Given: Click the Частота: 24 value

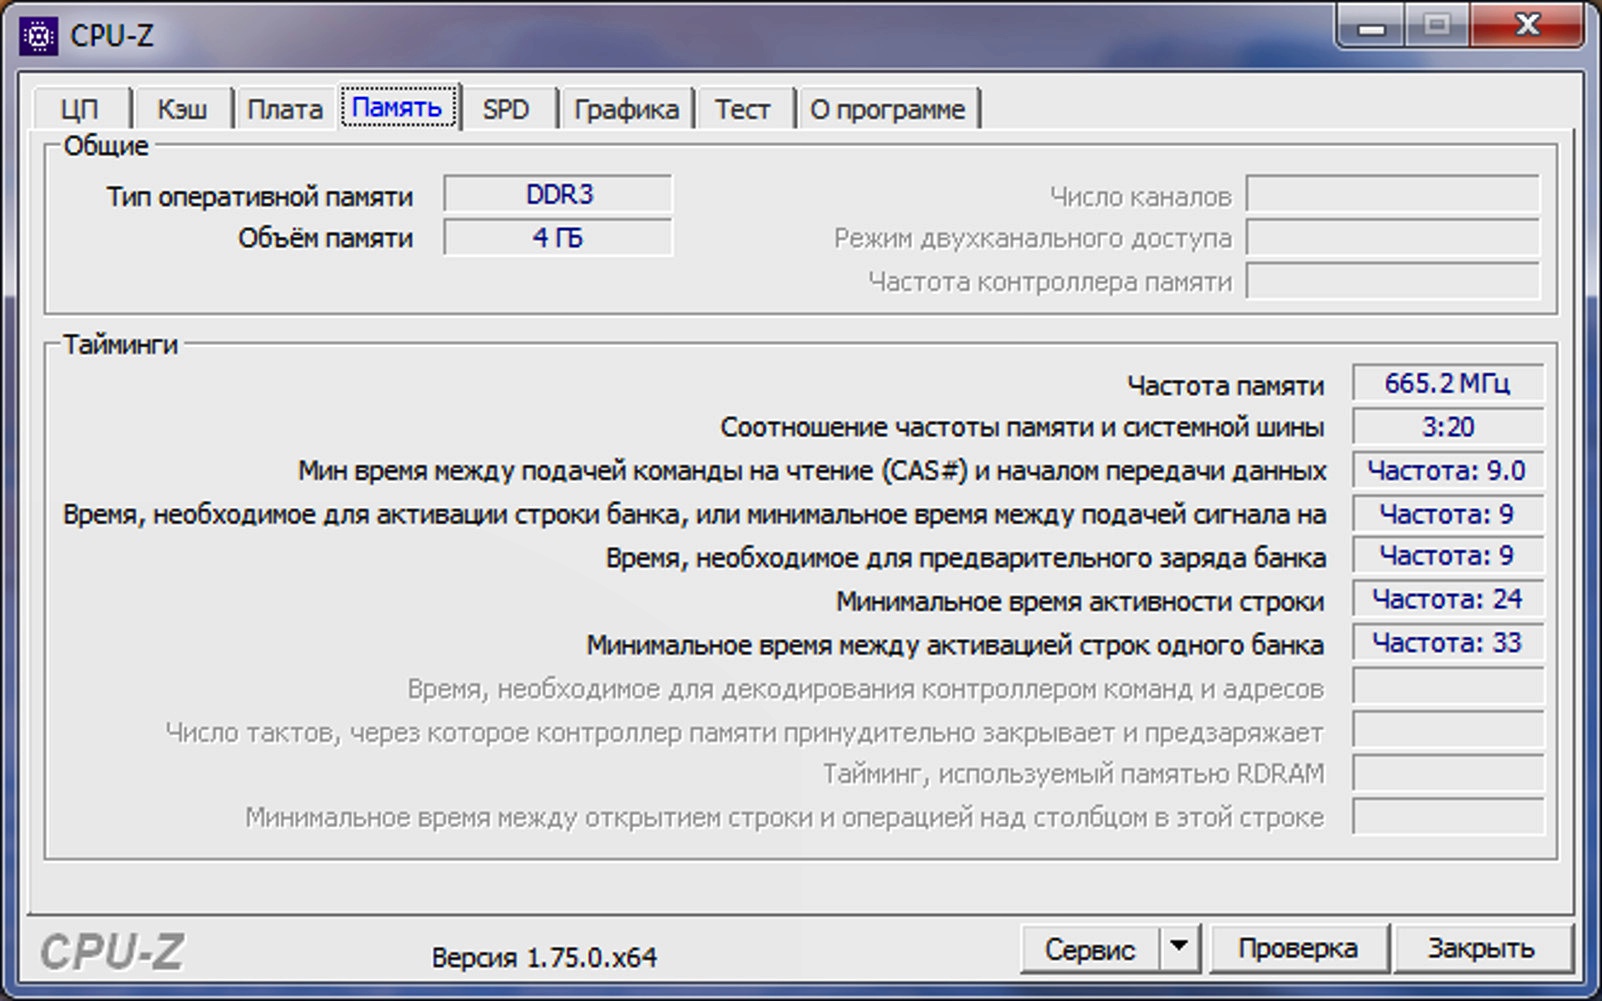Looking at the screenshot, I should click(x=1448, y=599).
